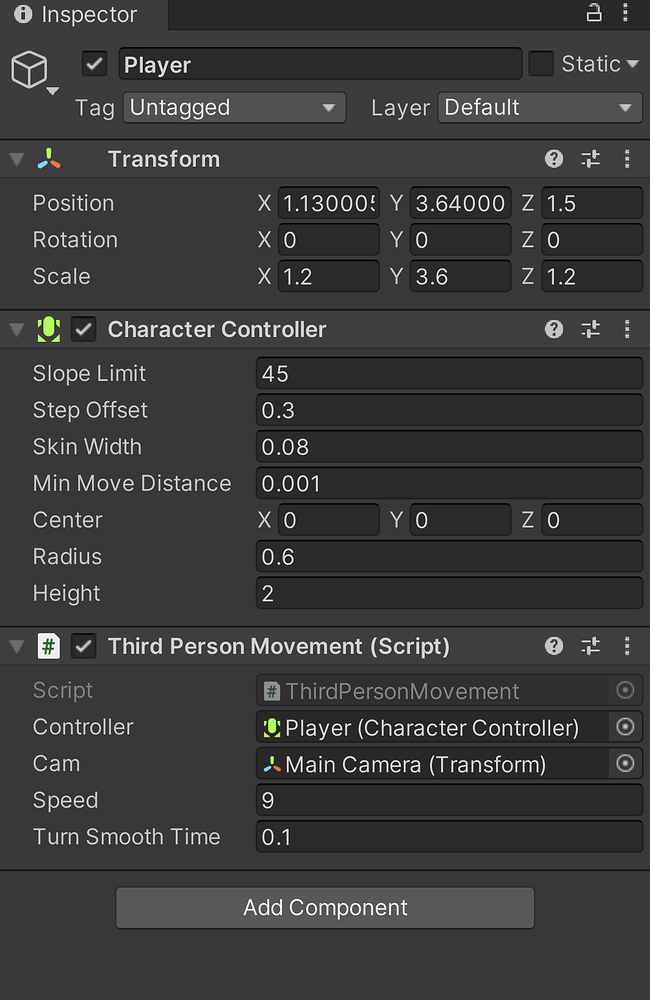
Task: Click the Main Camera object picker circle
Action: [625, 763]
